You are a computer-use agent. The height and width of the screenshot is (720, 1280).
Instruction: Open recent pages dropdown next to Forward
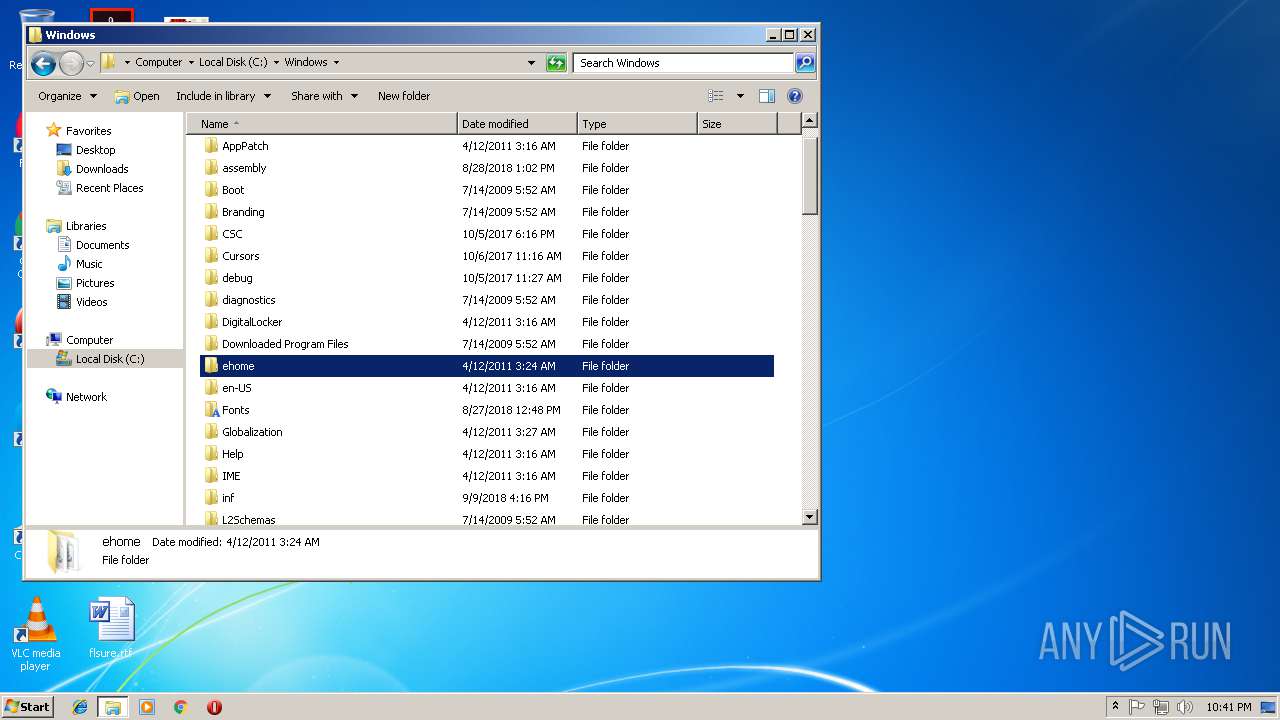coord(91,64)
